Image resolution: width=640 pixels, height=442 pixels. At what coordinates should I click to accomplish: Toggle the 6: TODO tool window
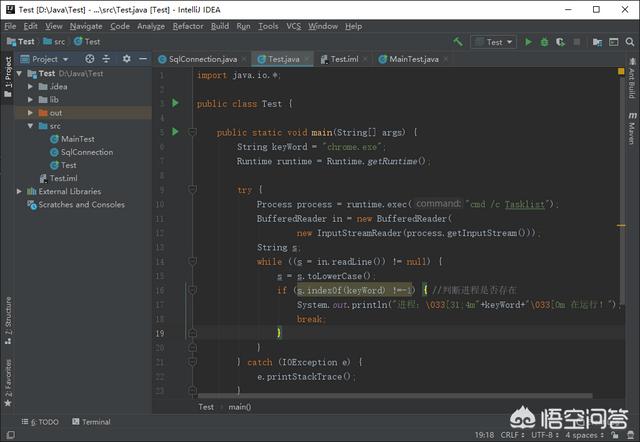coord(38,422)
